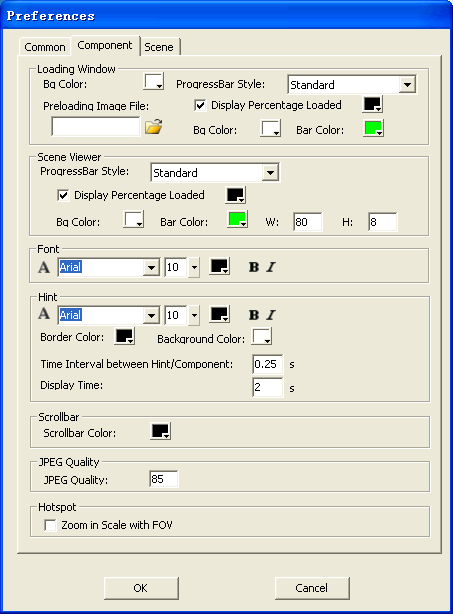Image resolution: width=453 pixels, height=614 pixels.
Task: Toggle Italic in the Hint section
Action: (271, 315)
